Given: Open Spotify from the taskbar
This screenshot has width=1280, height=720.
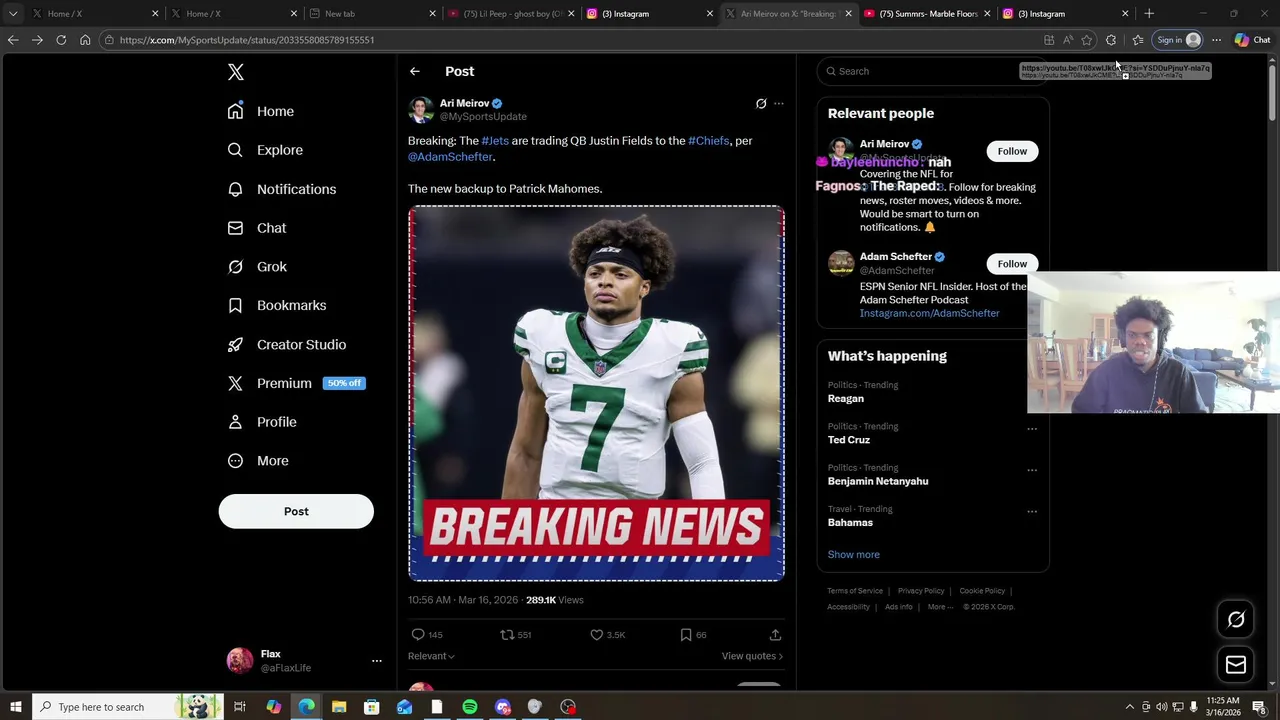Looking at the screenshot, I should point(470,707).
